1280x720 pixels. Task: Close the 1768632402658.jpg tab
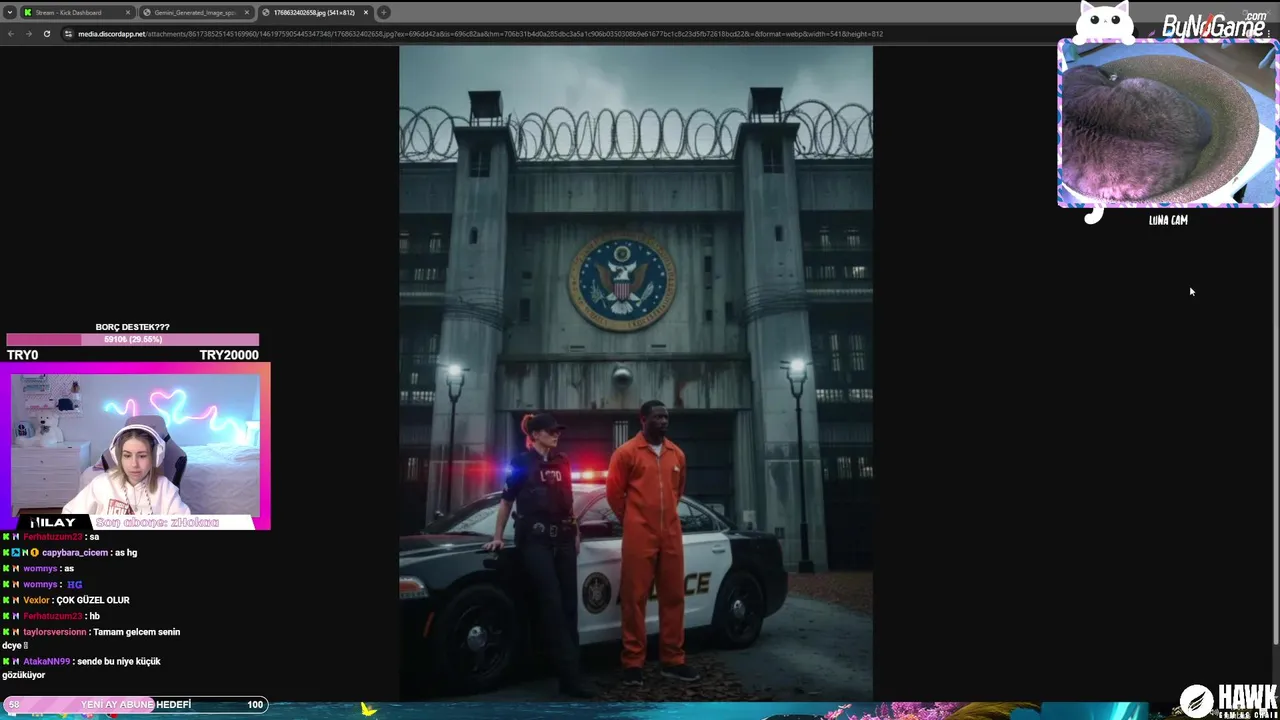click(x=366, y=12)
